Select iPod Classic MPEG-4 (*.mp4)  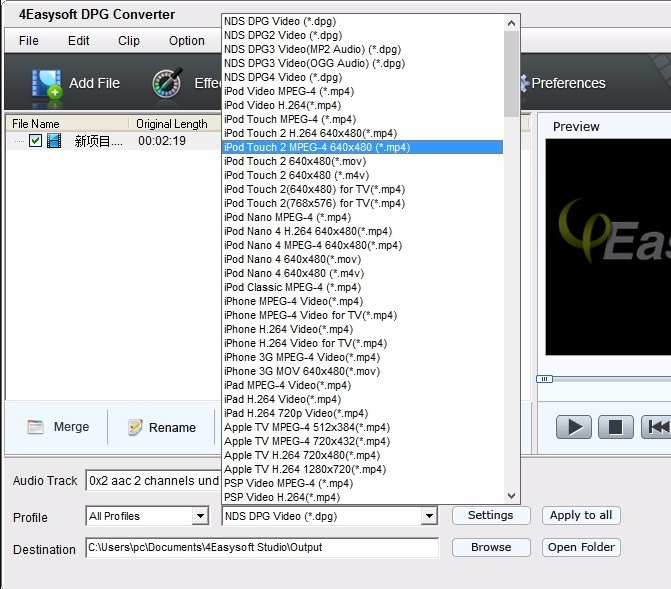pos(362,287)
